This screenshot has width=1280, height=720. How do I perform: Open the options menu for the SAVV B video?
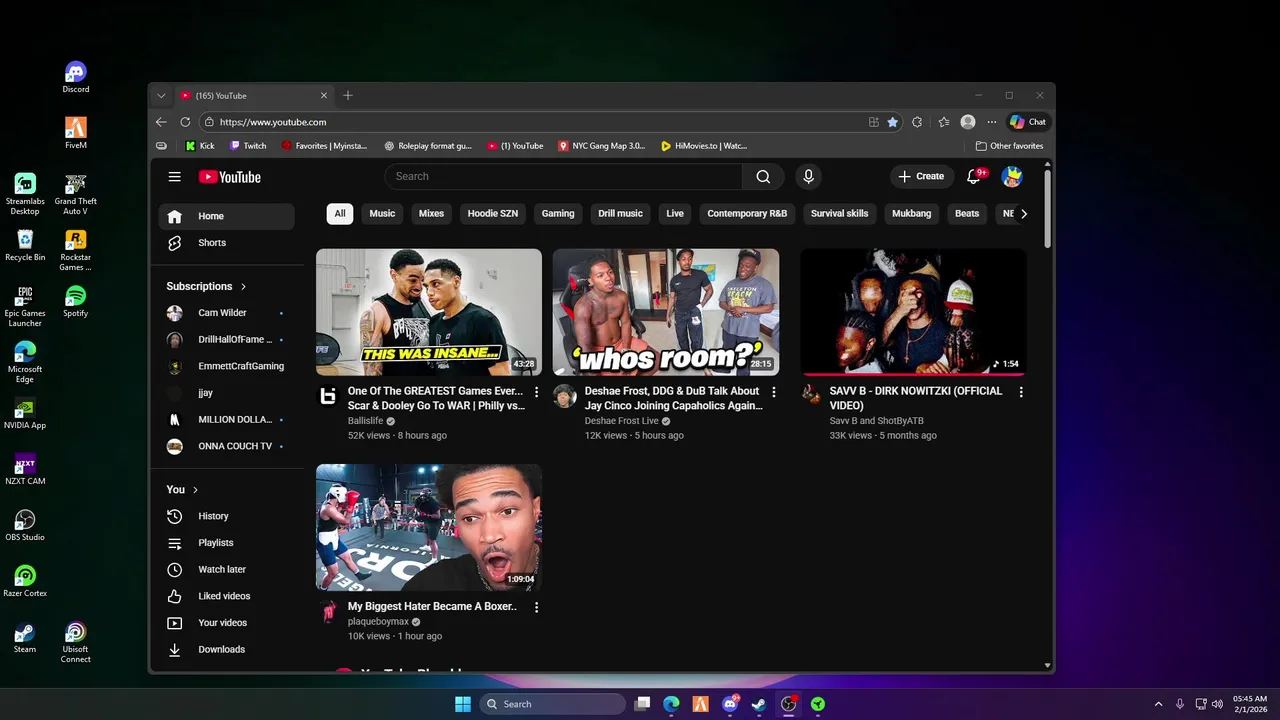click(1020, 392)
